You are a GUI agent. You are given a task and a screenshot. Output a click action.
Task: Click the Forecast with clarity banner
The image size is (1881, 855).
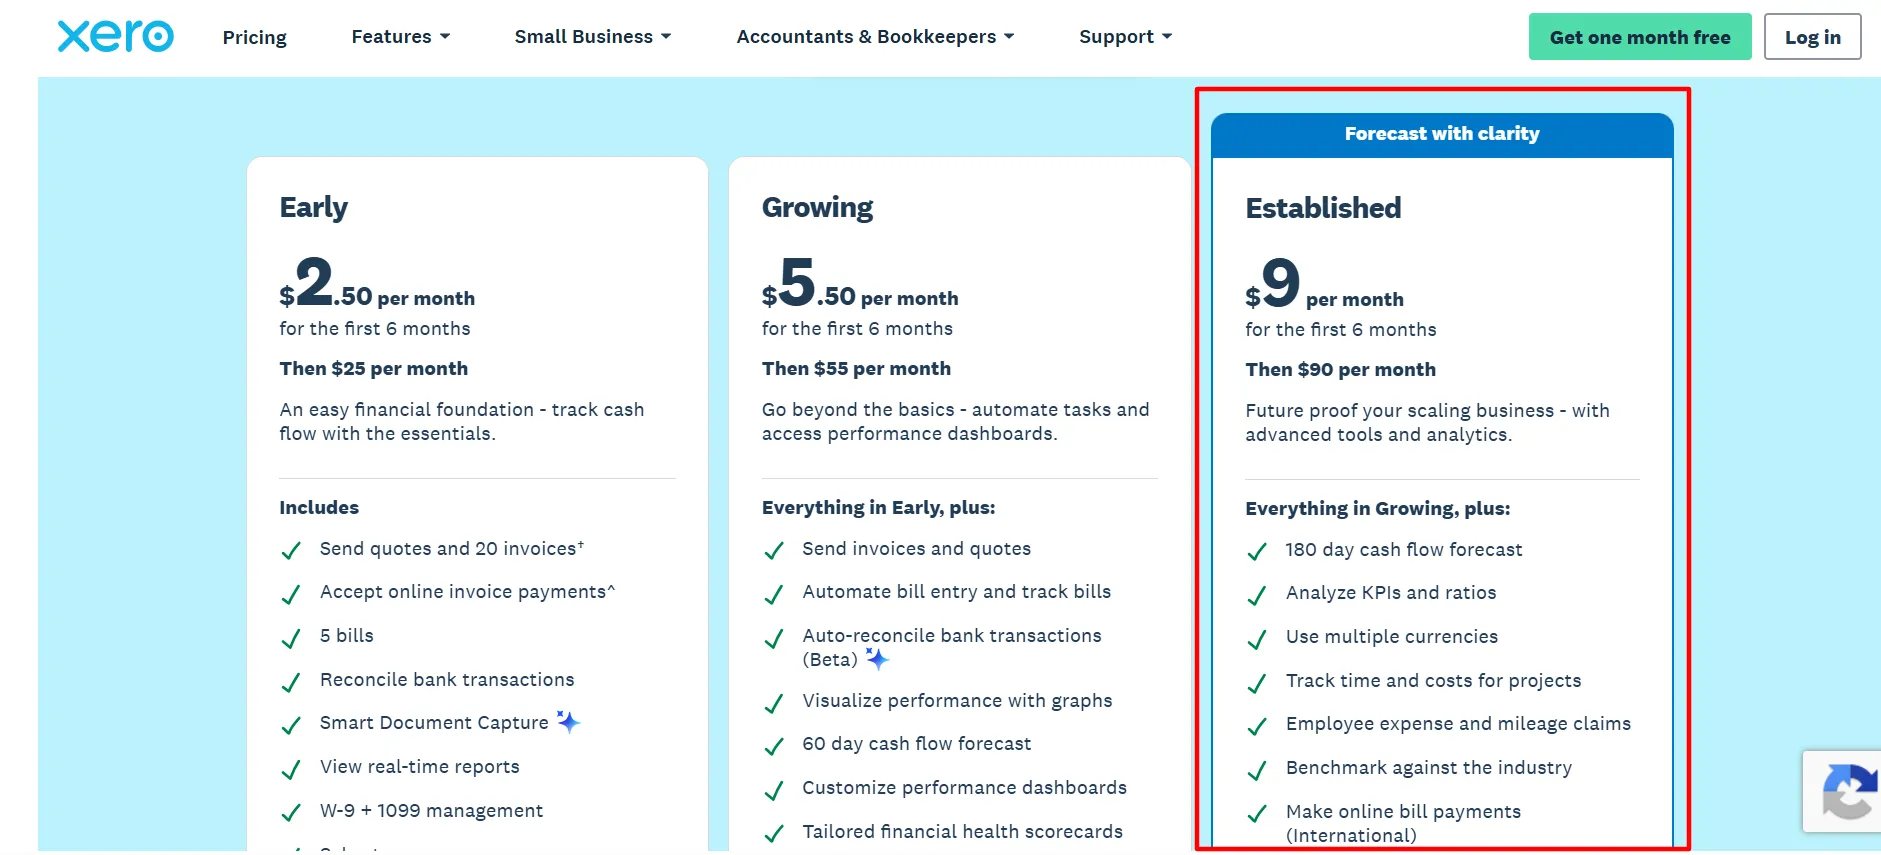[1442, 134]
